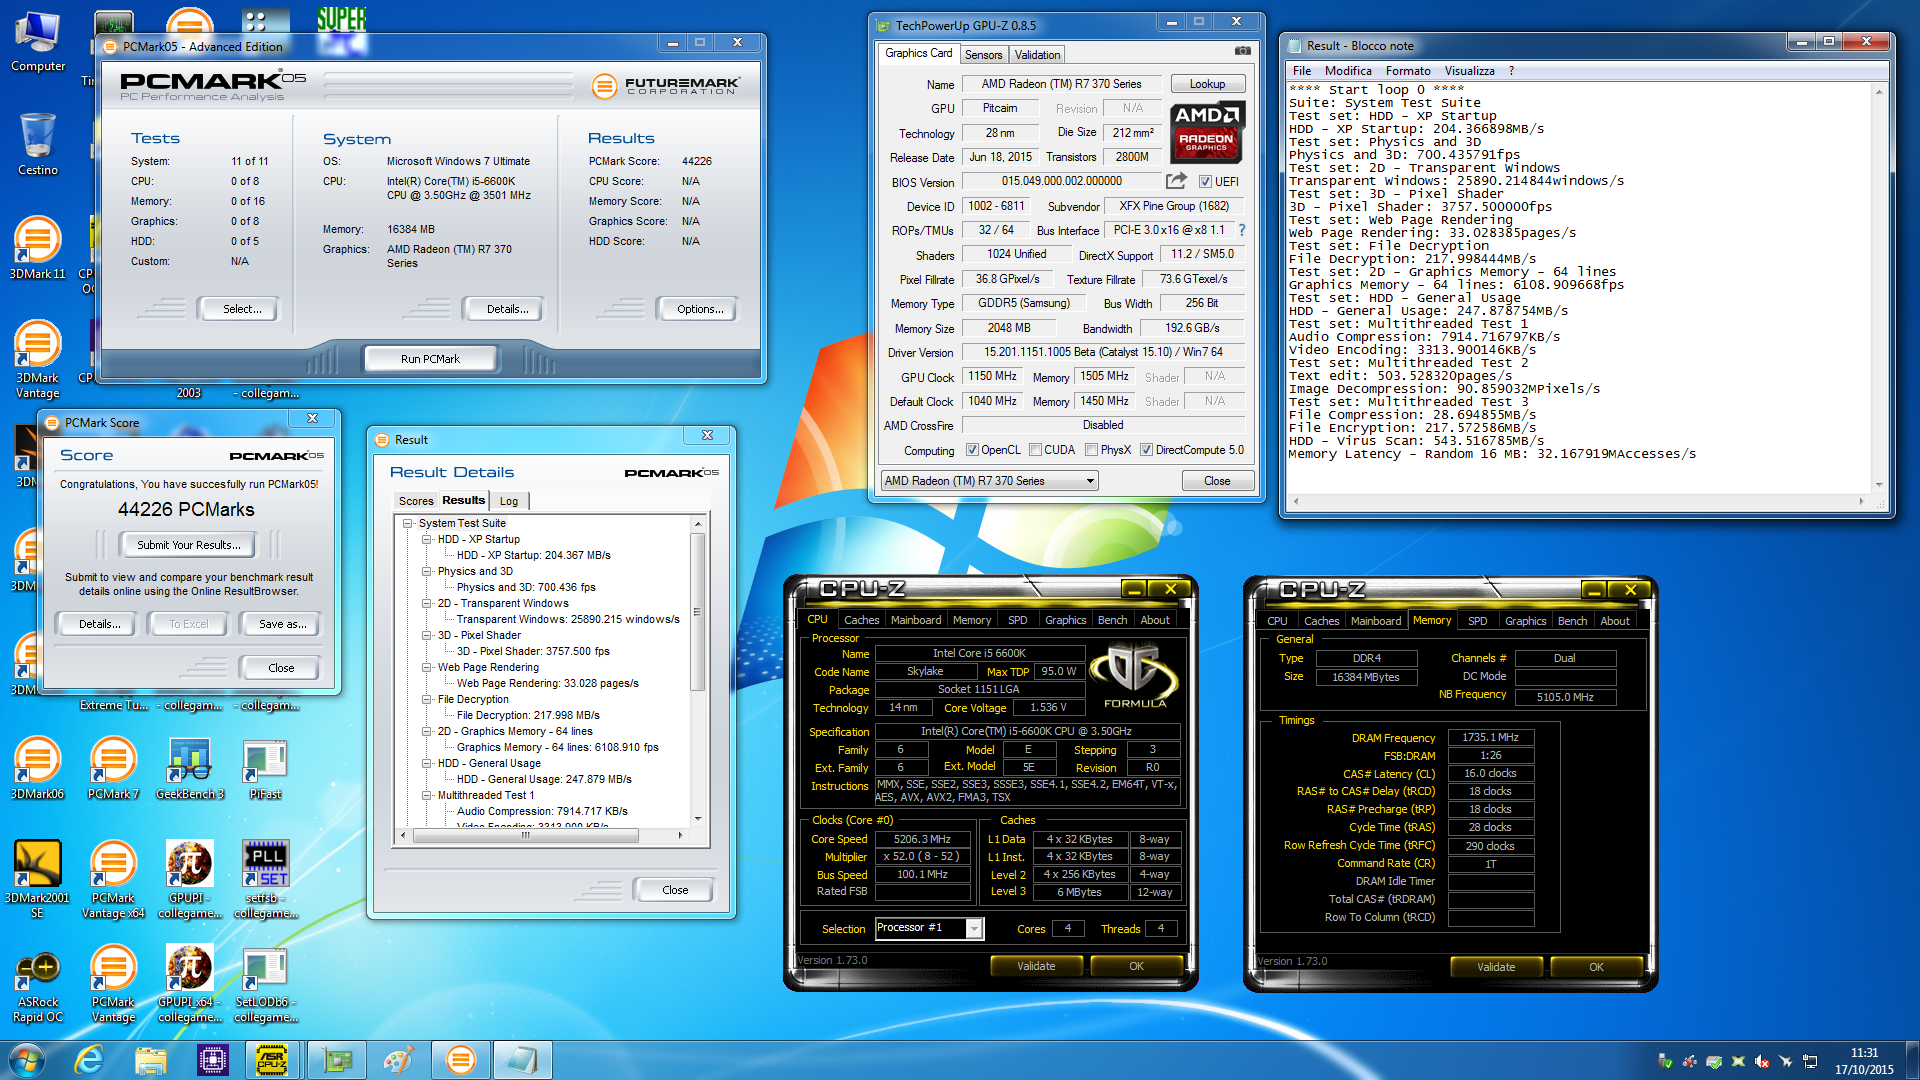Toggle the PhysX checkbox in GPU-Z

click(1091, 450)
